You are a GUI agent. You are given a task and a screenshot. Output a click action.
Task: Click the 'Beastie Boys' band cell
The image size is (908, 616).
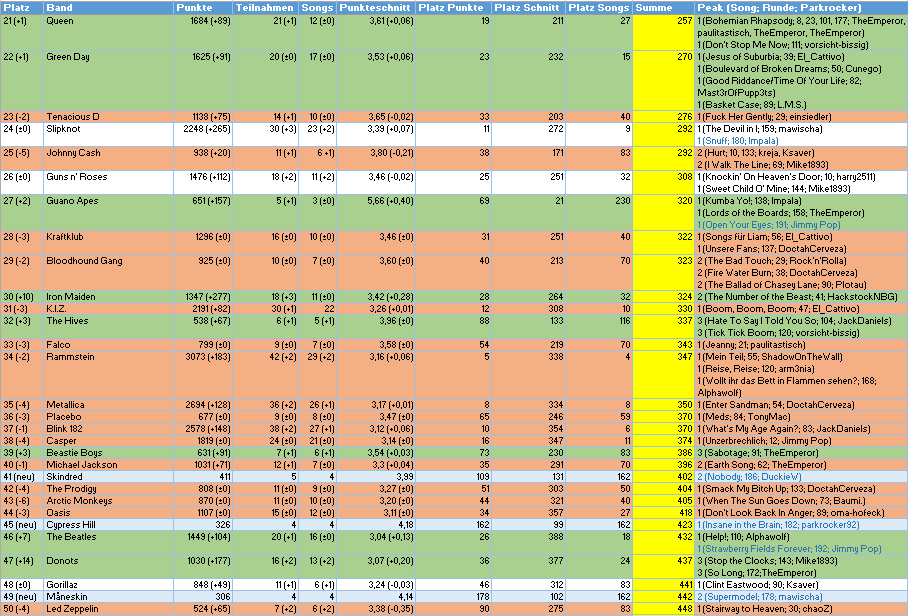108,453
